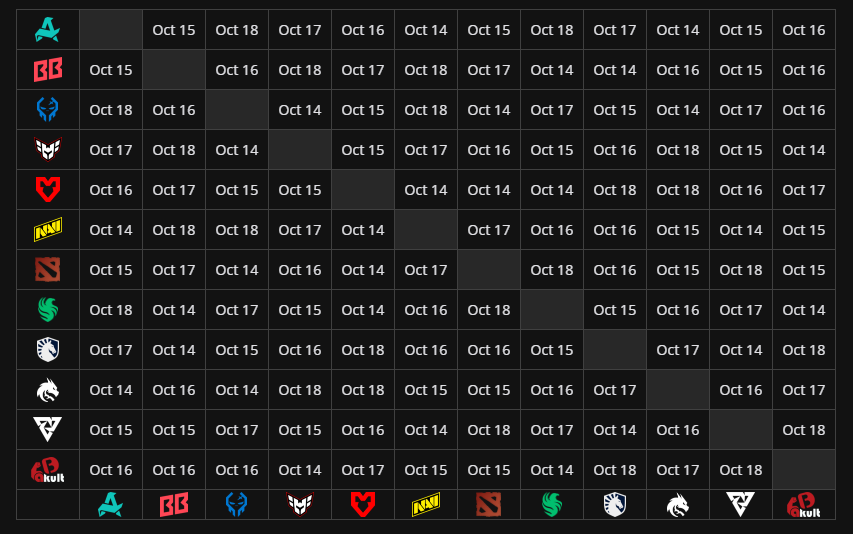Select Oct 18 in Tundra row, kult column
Viewport: 853px width, 534px height.
pyautogui.click(x=803, y=430)
